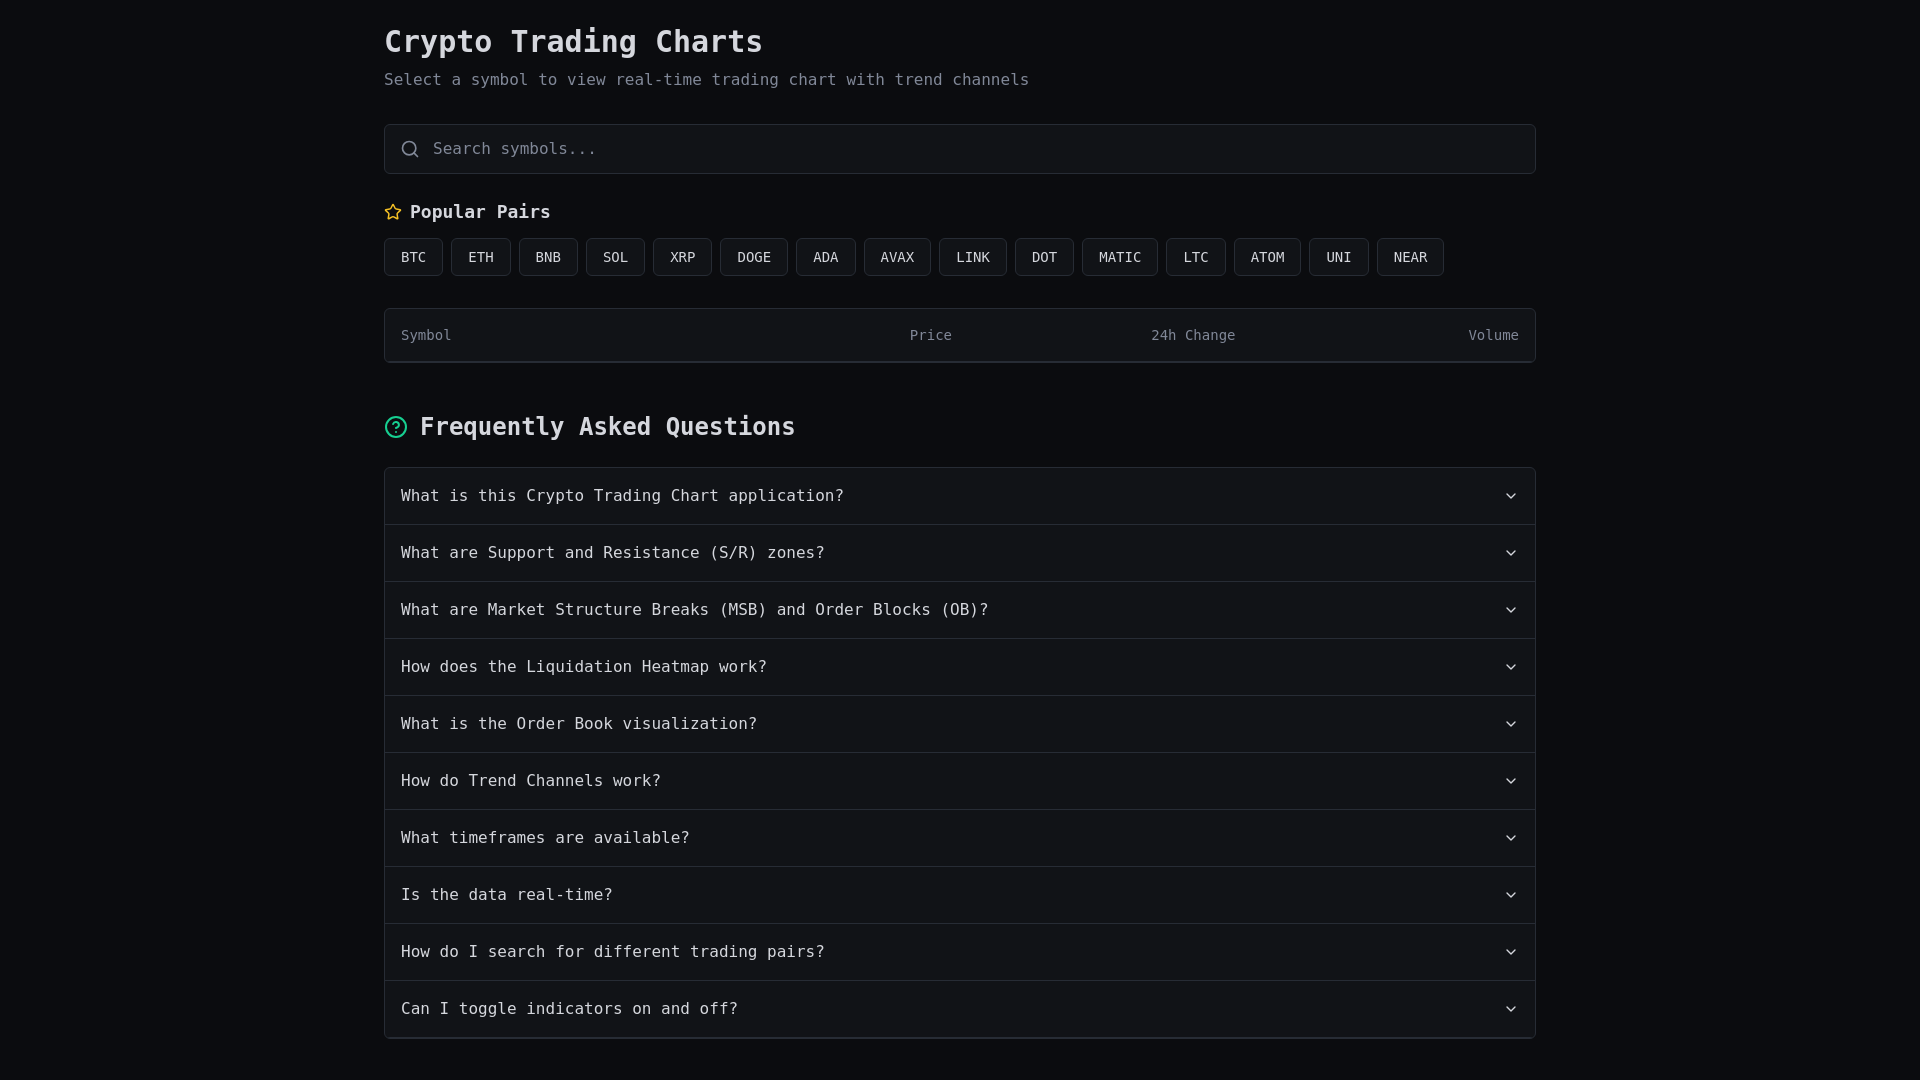The width and height of the screenshot is (1920, 1080).
Task: Open the SOL pair
Action: click(x=615, y=257)
